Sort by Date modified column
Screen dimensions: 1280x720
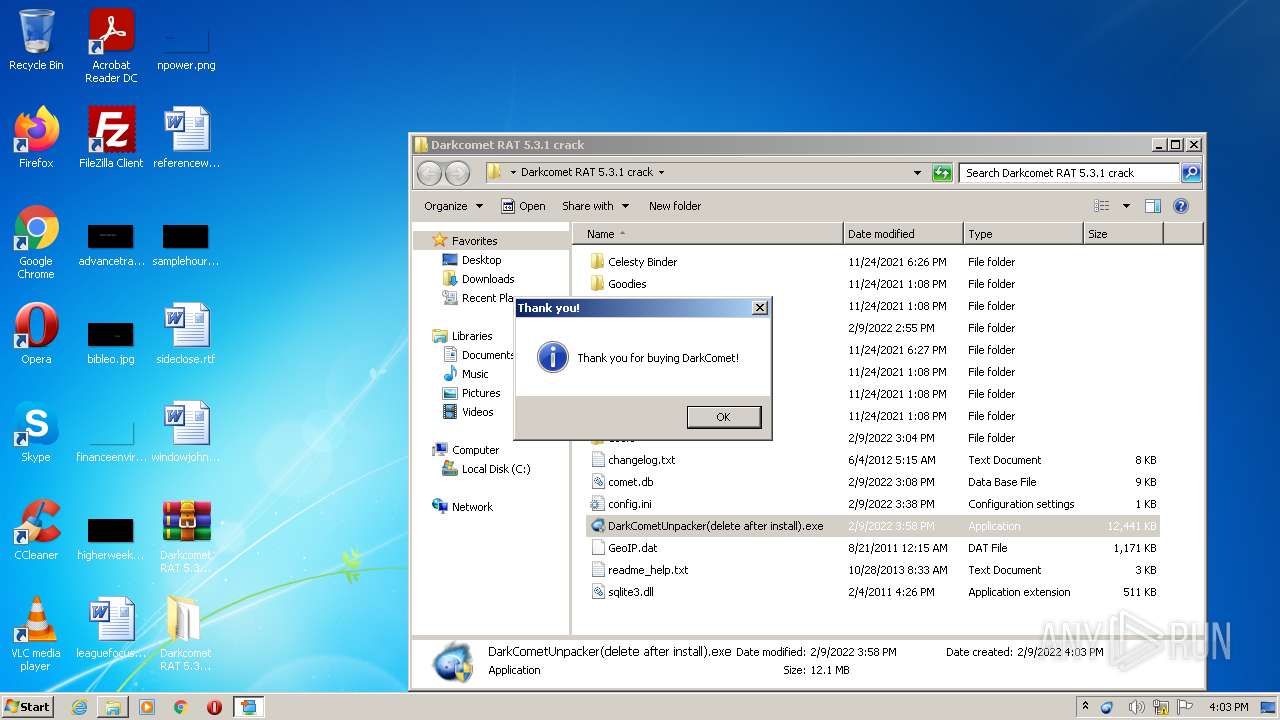point(903,234)
